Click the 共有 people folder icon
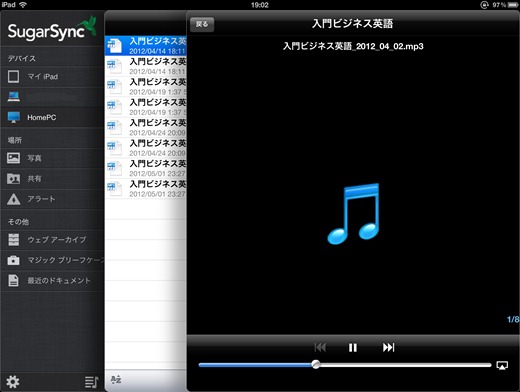The width and height of the screenshot is (520, 392). coord(13,179)
